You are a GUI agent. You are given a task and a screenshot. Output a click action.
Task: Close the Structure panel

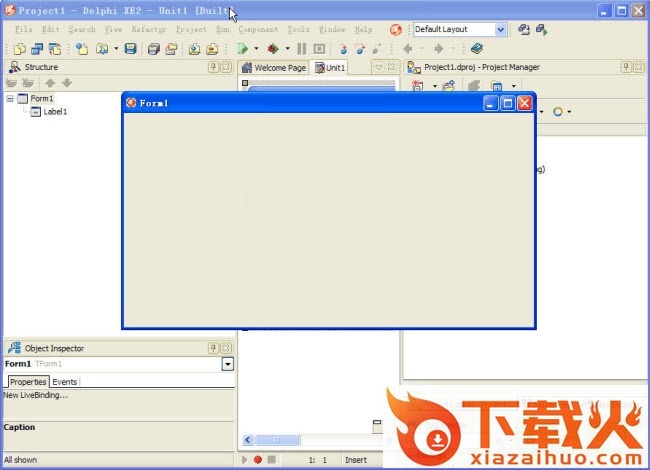tap(226, 67)
